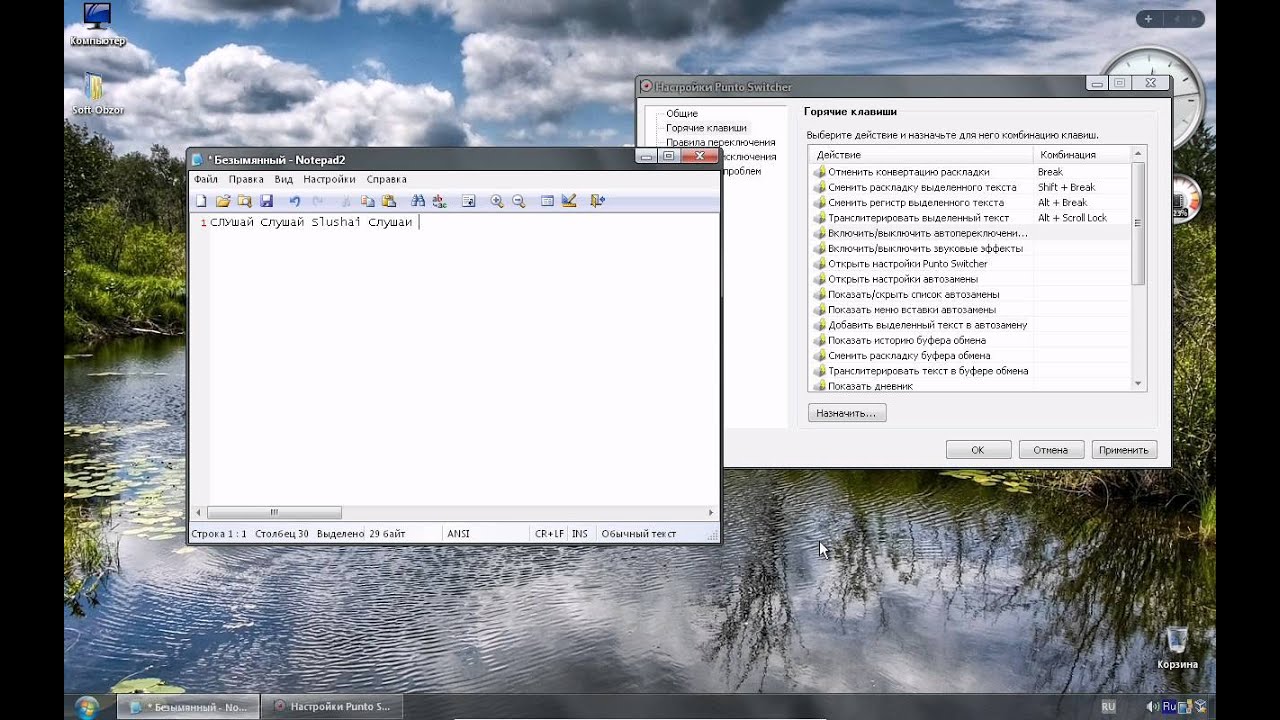This screenshot has height=720, width=1280.
Task: Paste from clipboard using Notepad2 toolbar icon
Action: tap(389, 201)
